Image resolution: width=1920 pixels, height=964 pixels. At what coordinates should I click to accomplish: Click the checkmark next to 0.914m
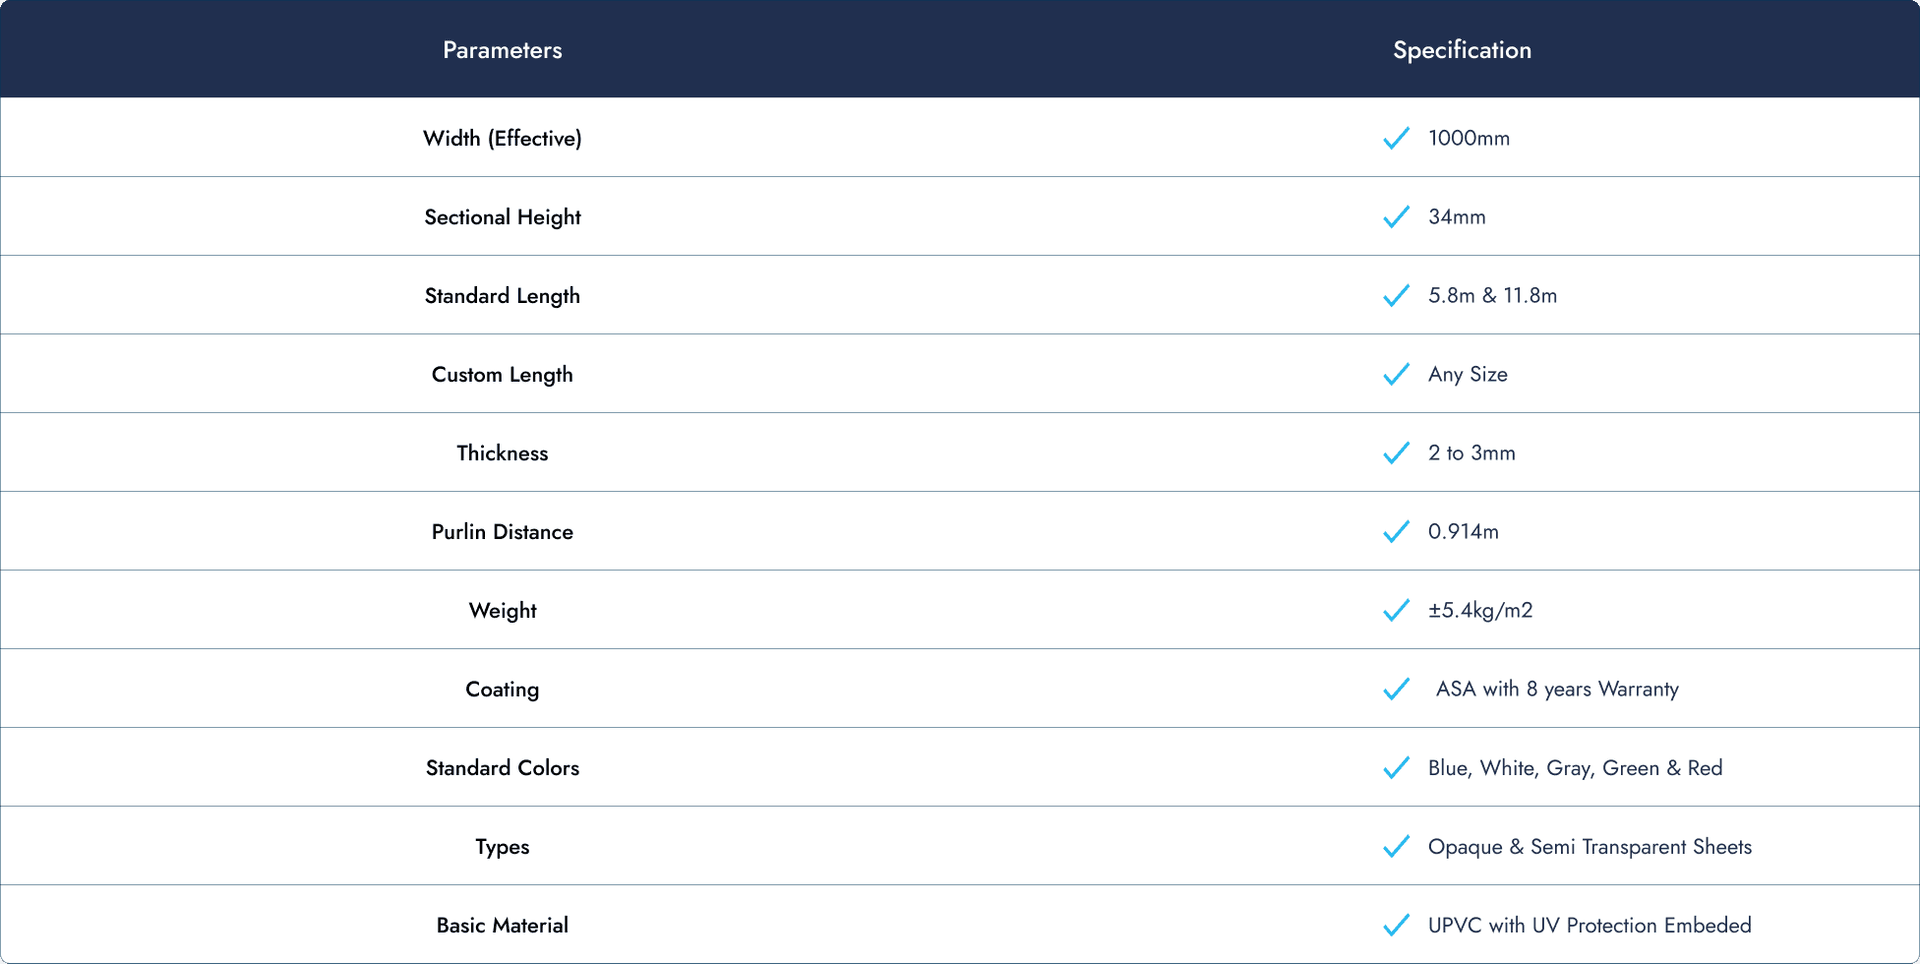point(1396,532)
